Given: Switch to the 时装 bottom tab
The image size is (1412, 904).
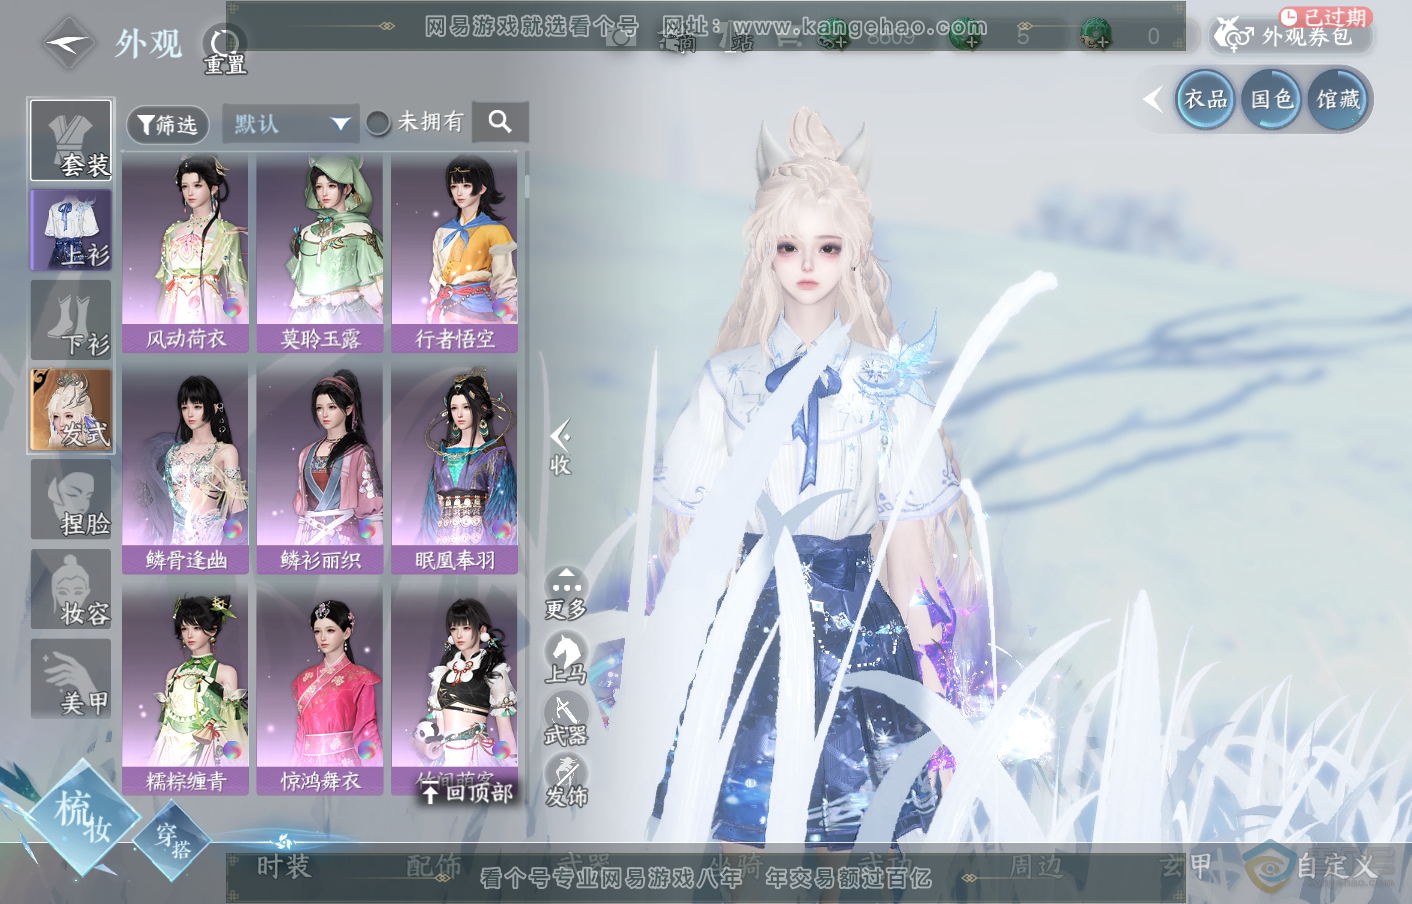Looking at the screenshot, I should pyautogui.click(x=284, y=866).
